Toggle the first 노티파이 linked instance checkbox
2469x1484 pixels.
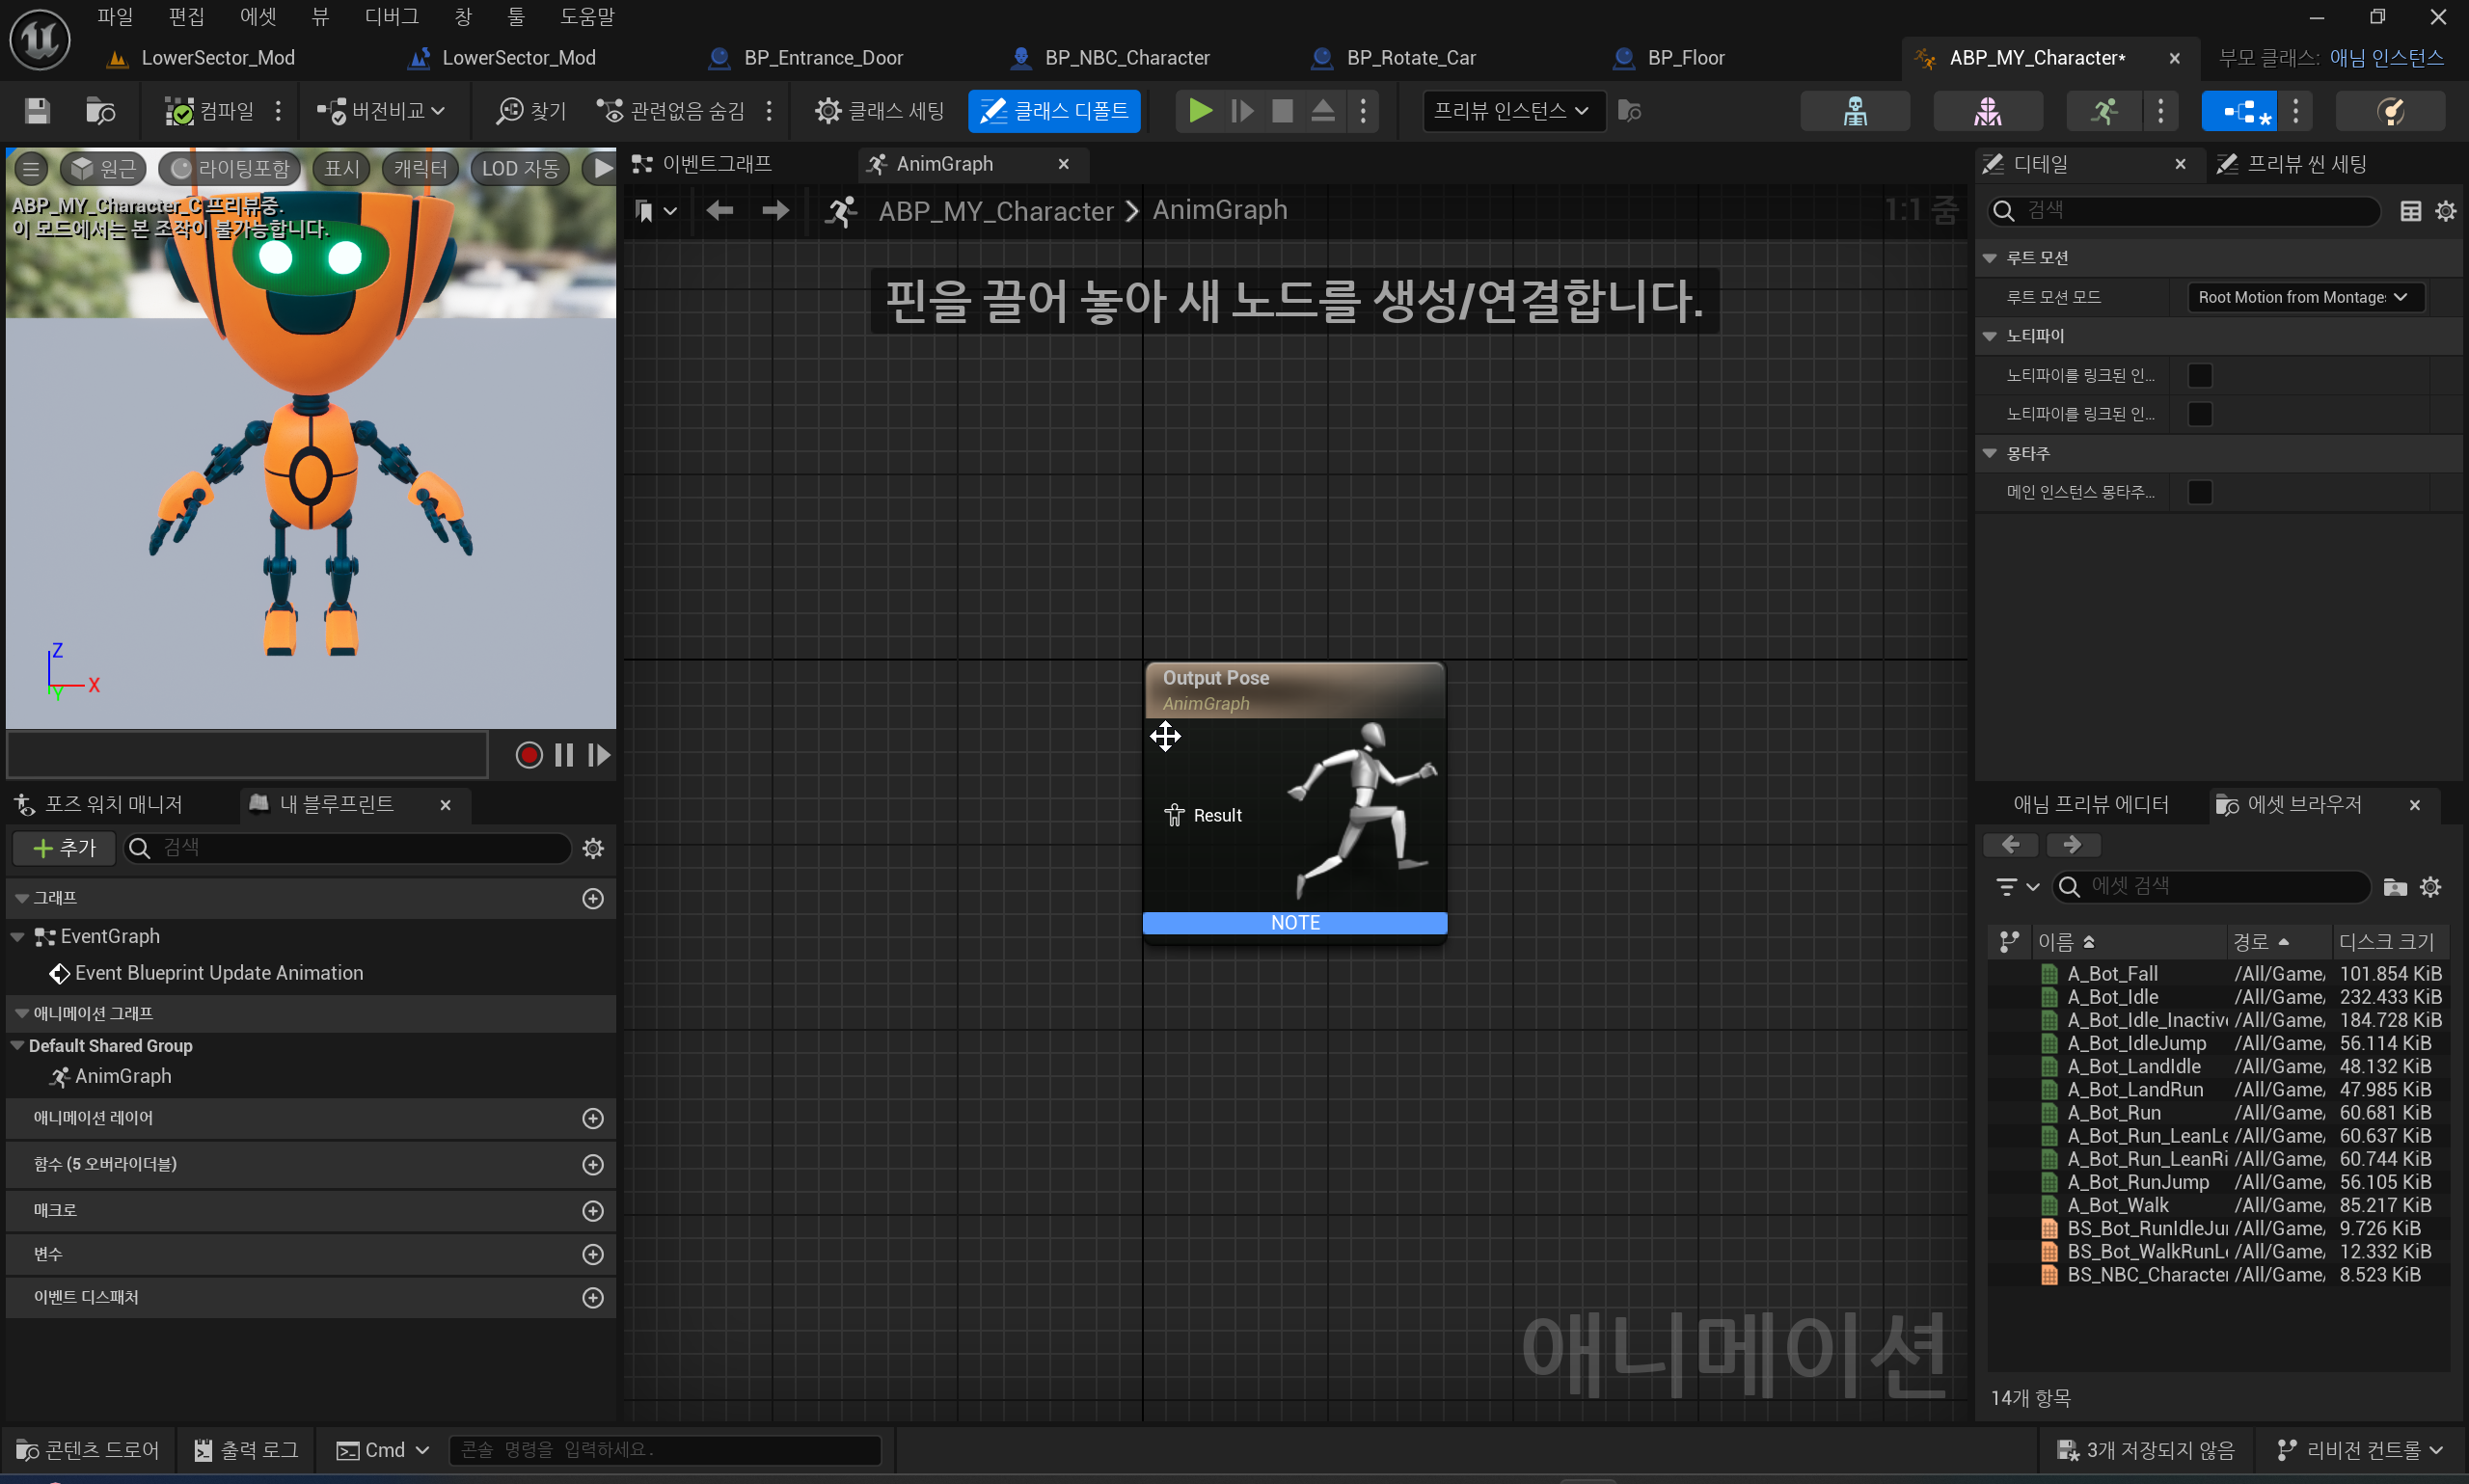point(2199,375)
